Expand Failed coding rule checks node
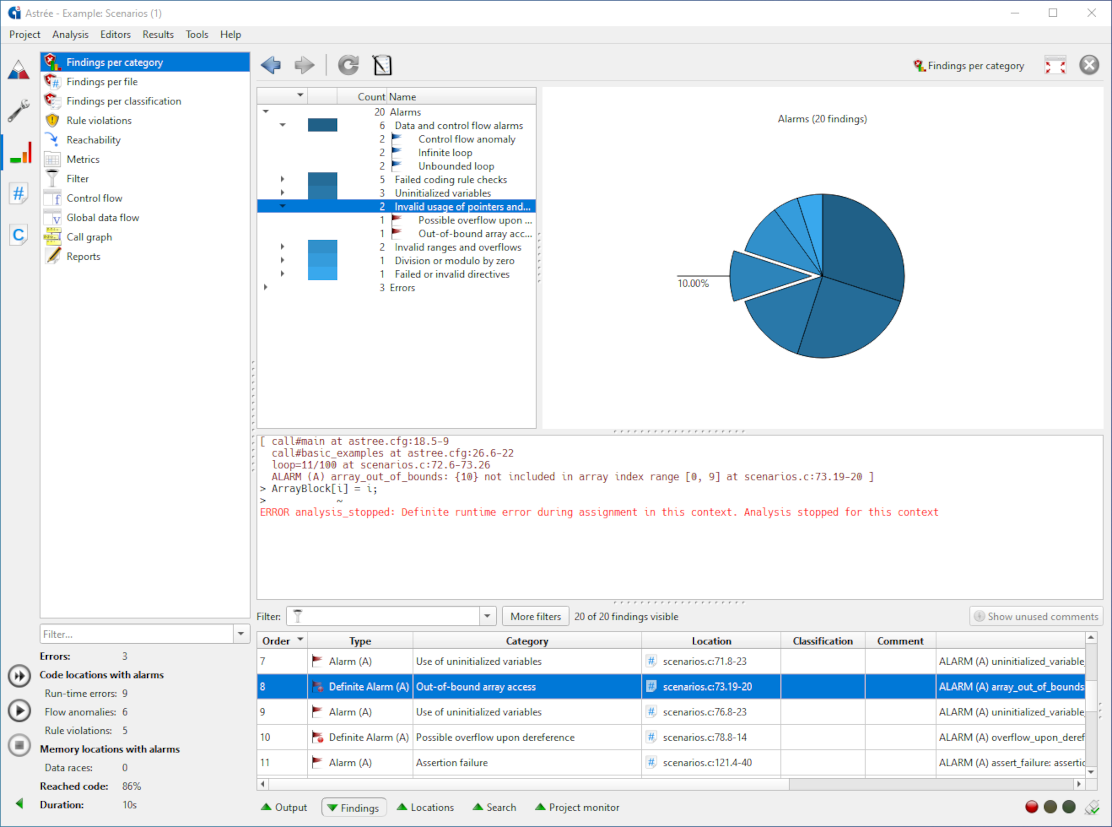Image resolution: width=1112 pixels, height=827 pixels. coord(282,179)
